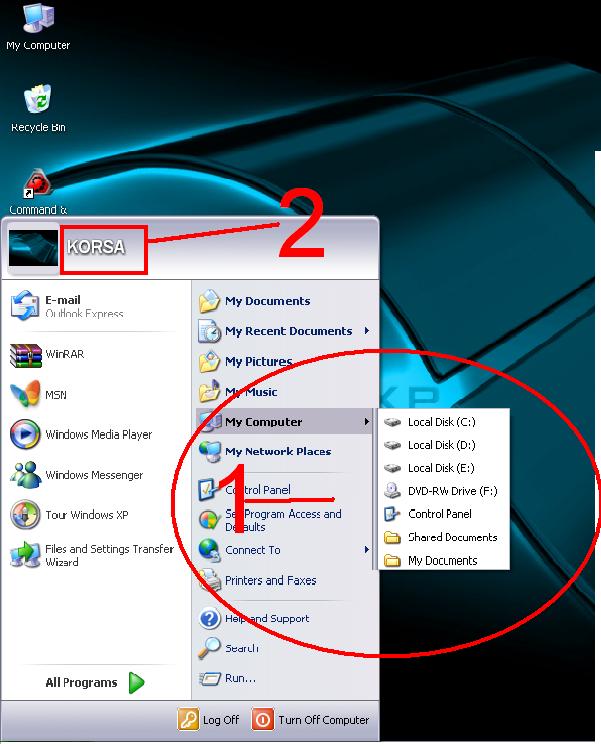Viewport: 601px width, 746px height.
Task: Click the My Recent Documents icon
Action: pyautogui.click(x=209, y=331)
